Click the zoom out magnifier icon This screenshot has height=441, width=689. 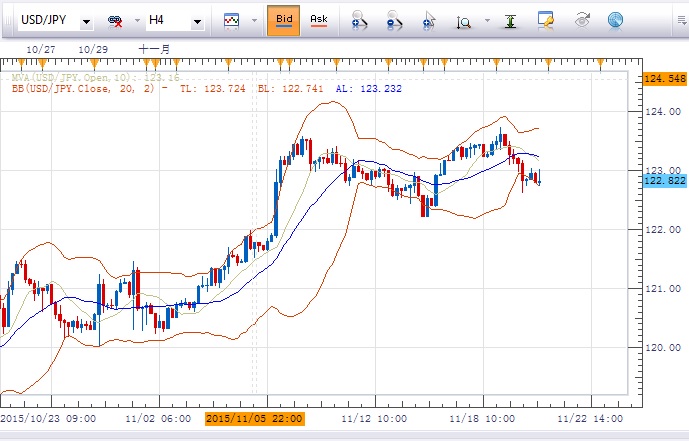(x=395, y=20)
